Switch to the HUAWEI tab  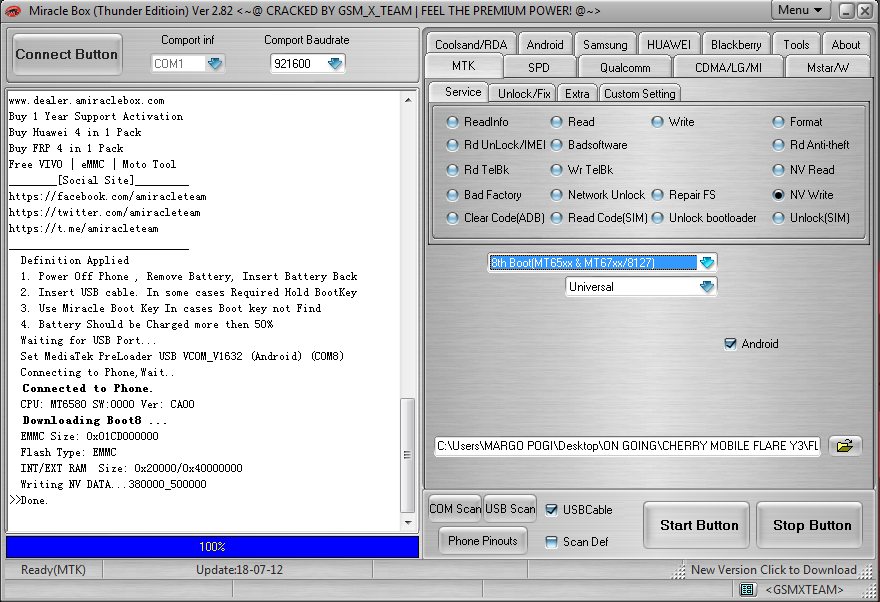pos(668,44)
